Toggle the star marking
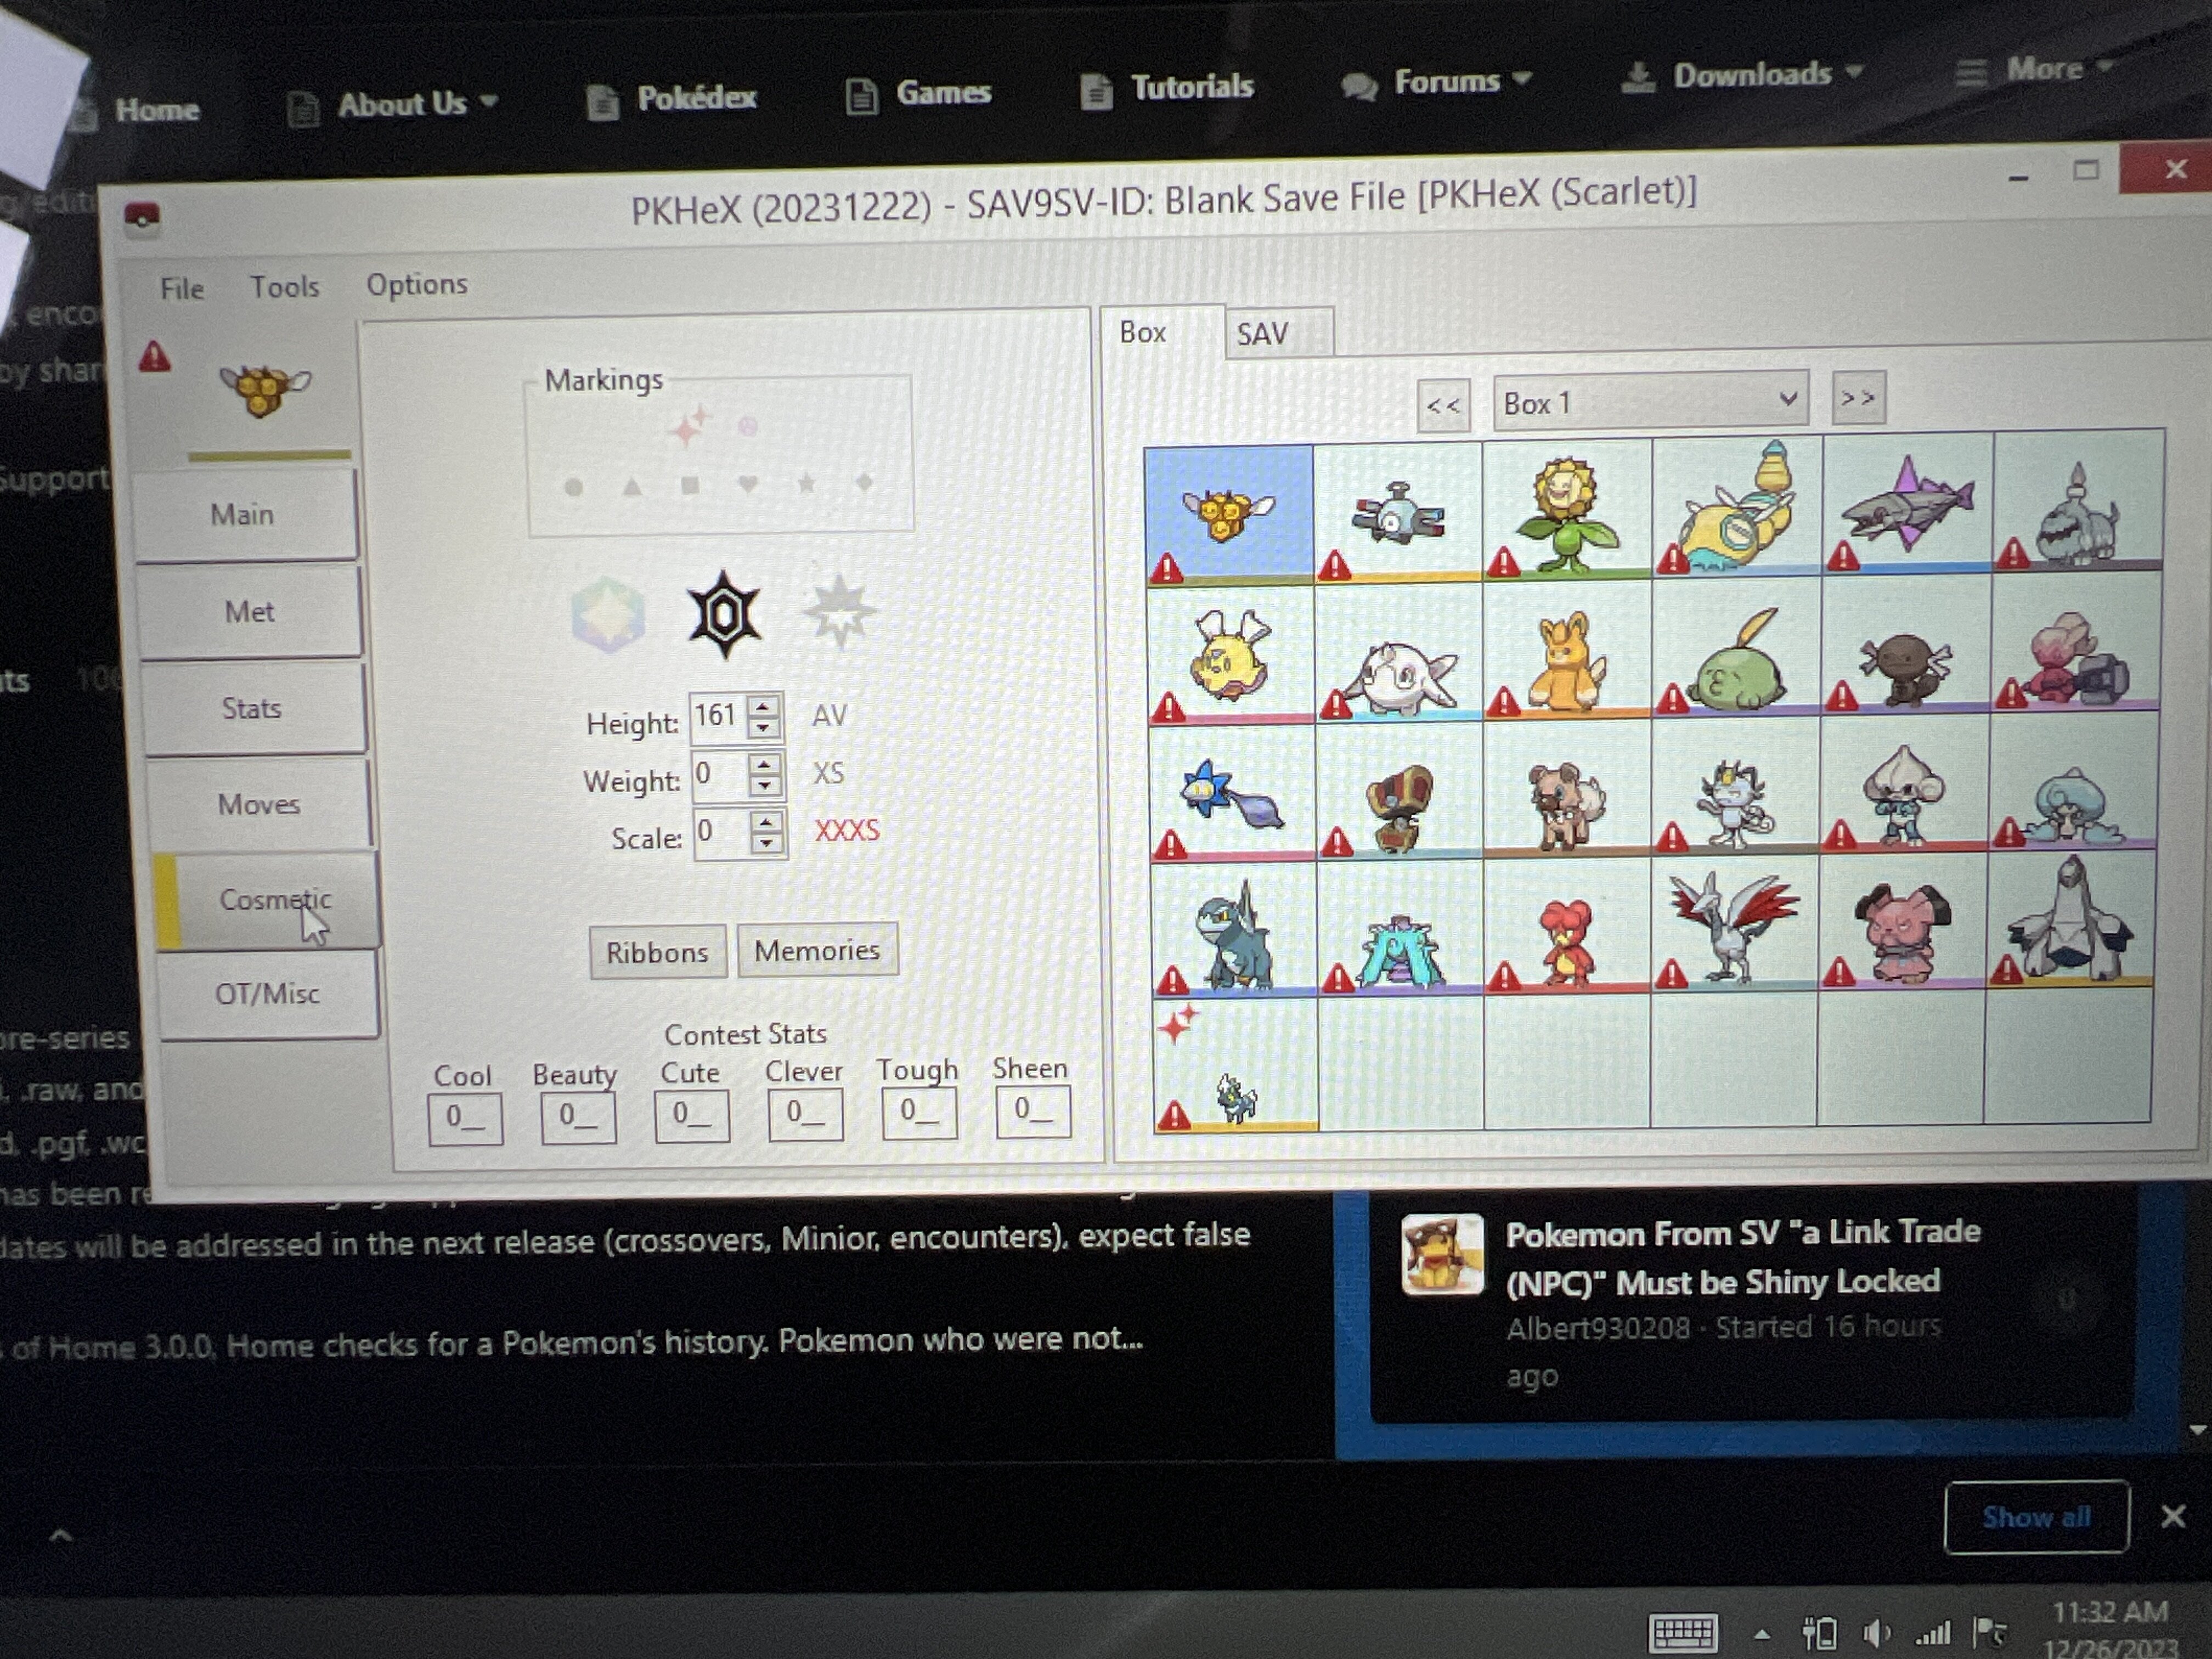 [806, 483]
